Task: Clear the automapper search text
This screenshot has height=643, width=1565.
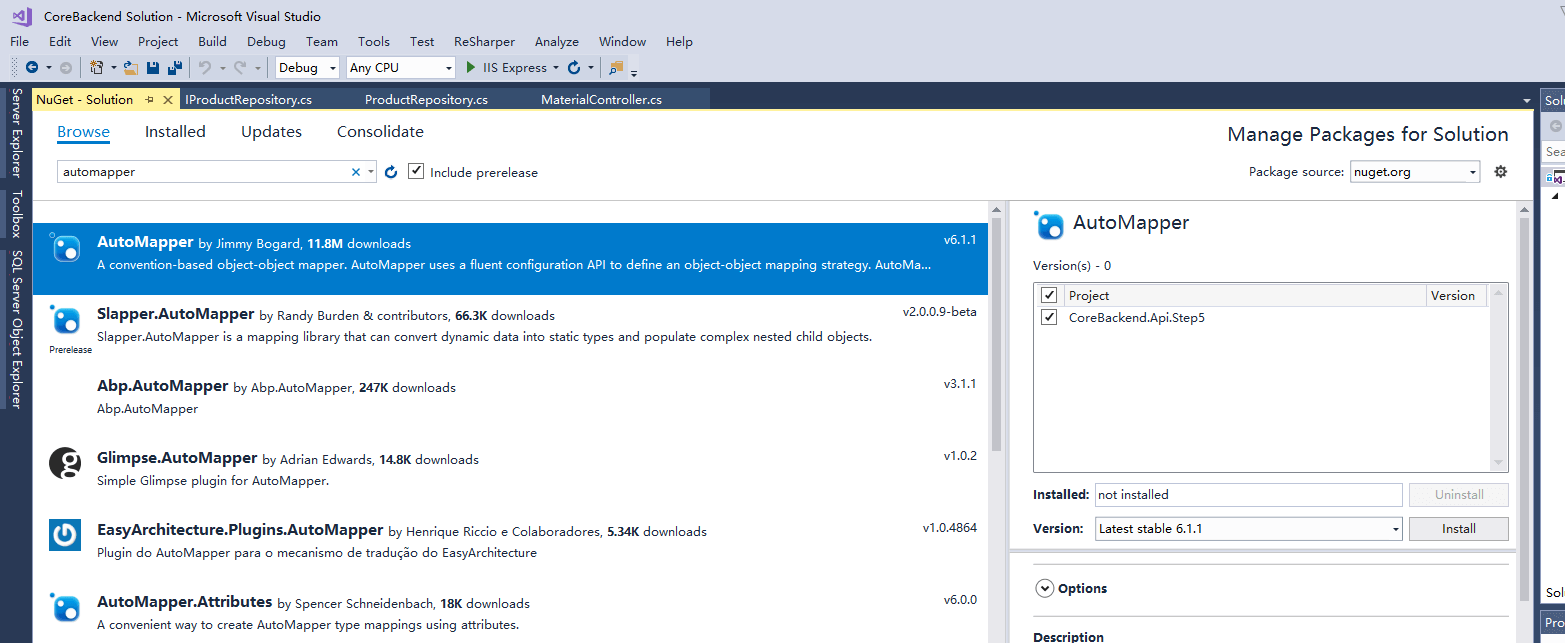Action: coord(355,172)
